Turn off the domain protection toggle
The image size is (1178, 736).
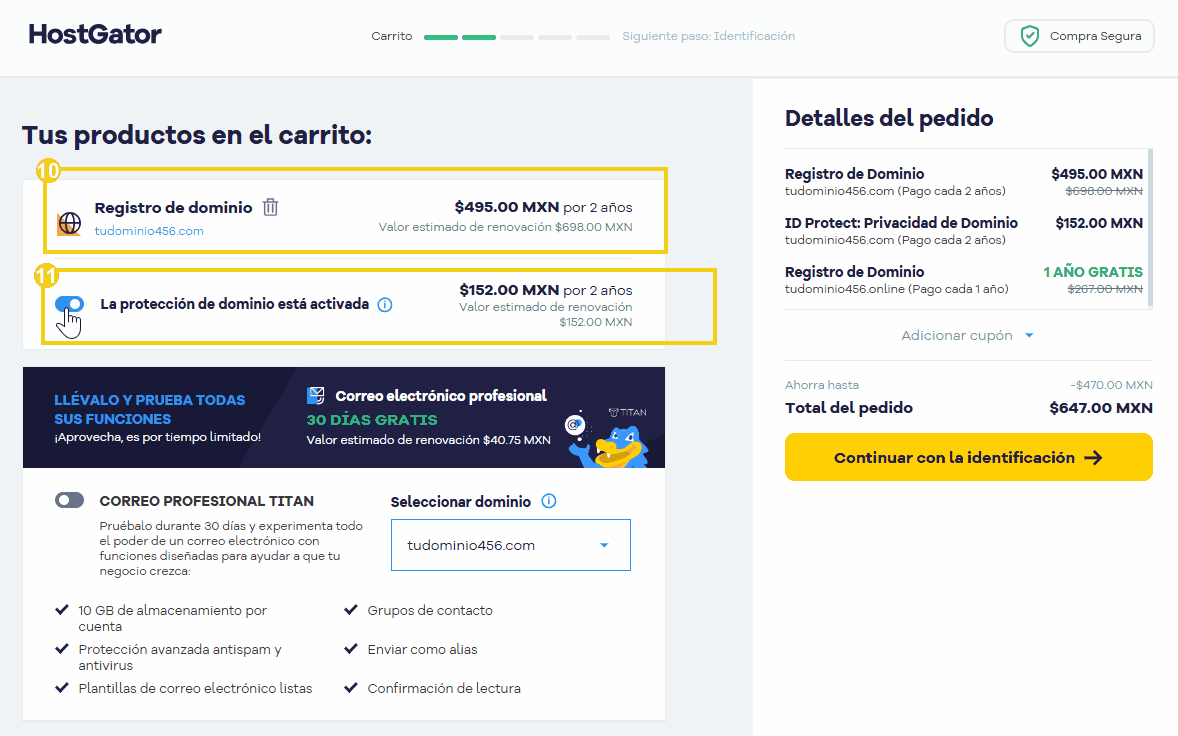[x=69, y=304]
